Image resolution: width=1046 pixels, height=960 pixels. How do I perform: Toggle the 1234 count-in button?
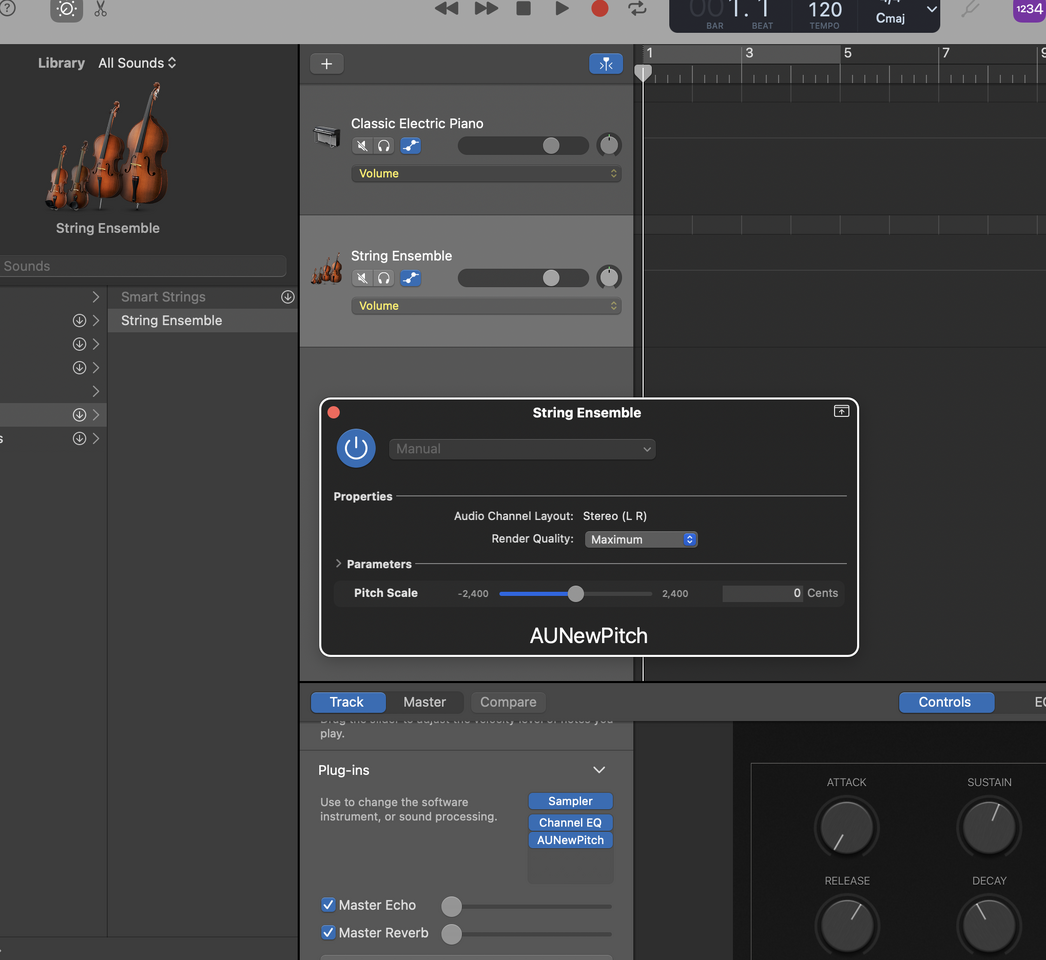1029,9
